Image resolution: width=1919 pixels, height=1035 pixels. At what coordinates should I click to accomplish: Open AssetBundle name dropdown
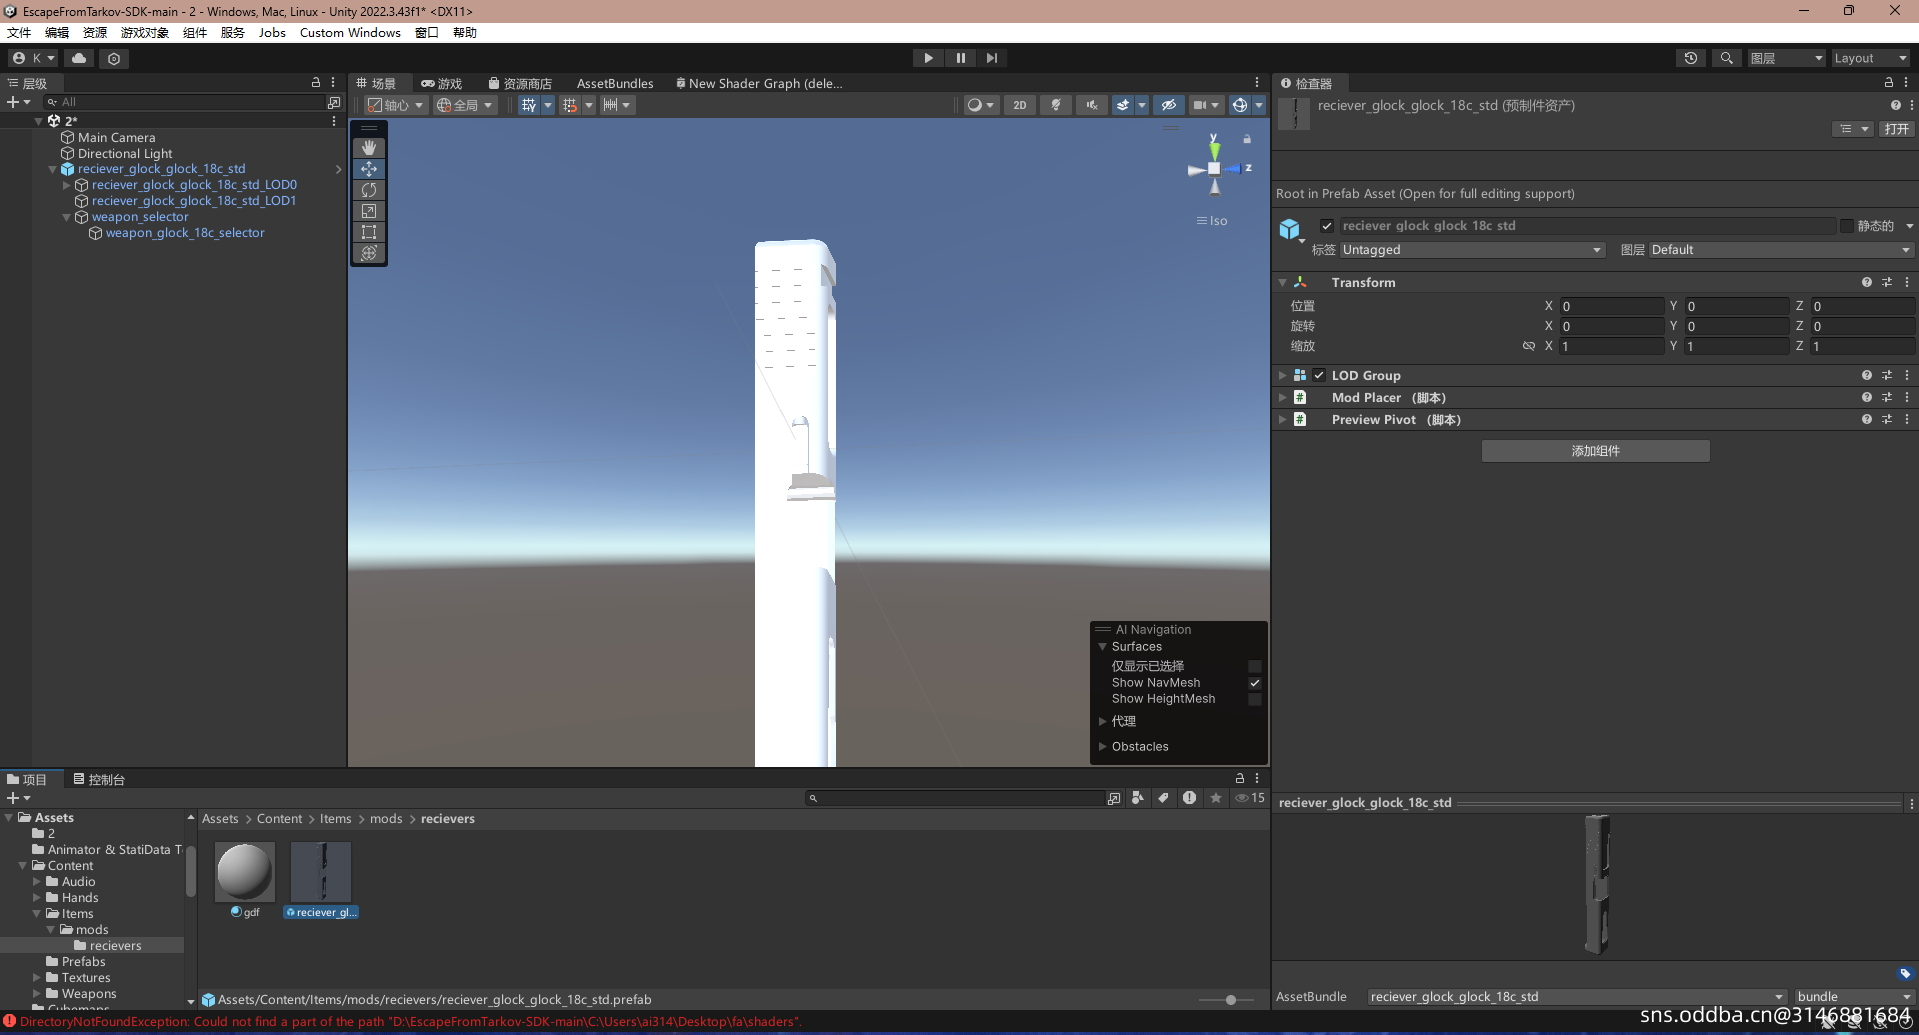click(1576, 997)
